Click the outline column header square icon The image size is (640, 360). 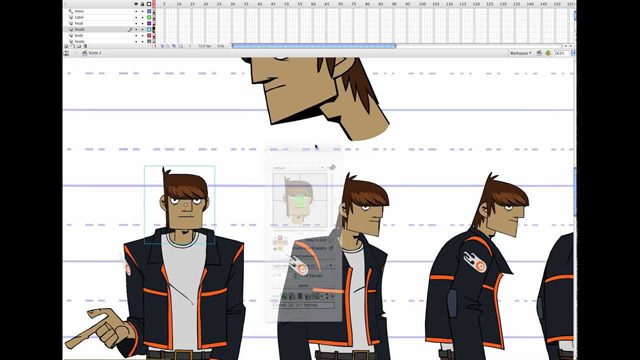[x=149, y=4]
